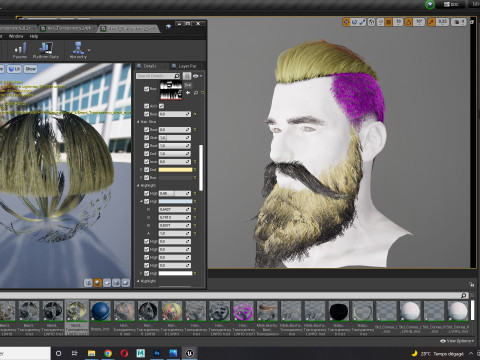Toggle the checkbox beside the texture thumbnail
This screenshot has width=480, height=360.
[x=146, y=89]
